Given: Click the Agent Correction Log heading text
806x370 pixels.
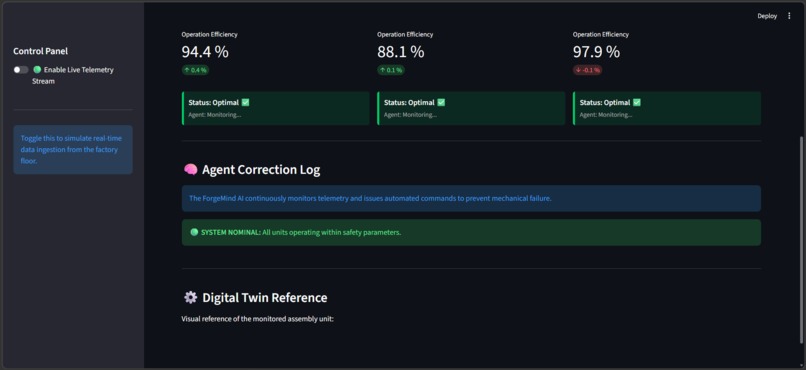Looking at the screenshot, I should pos(261,170).
